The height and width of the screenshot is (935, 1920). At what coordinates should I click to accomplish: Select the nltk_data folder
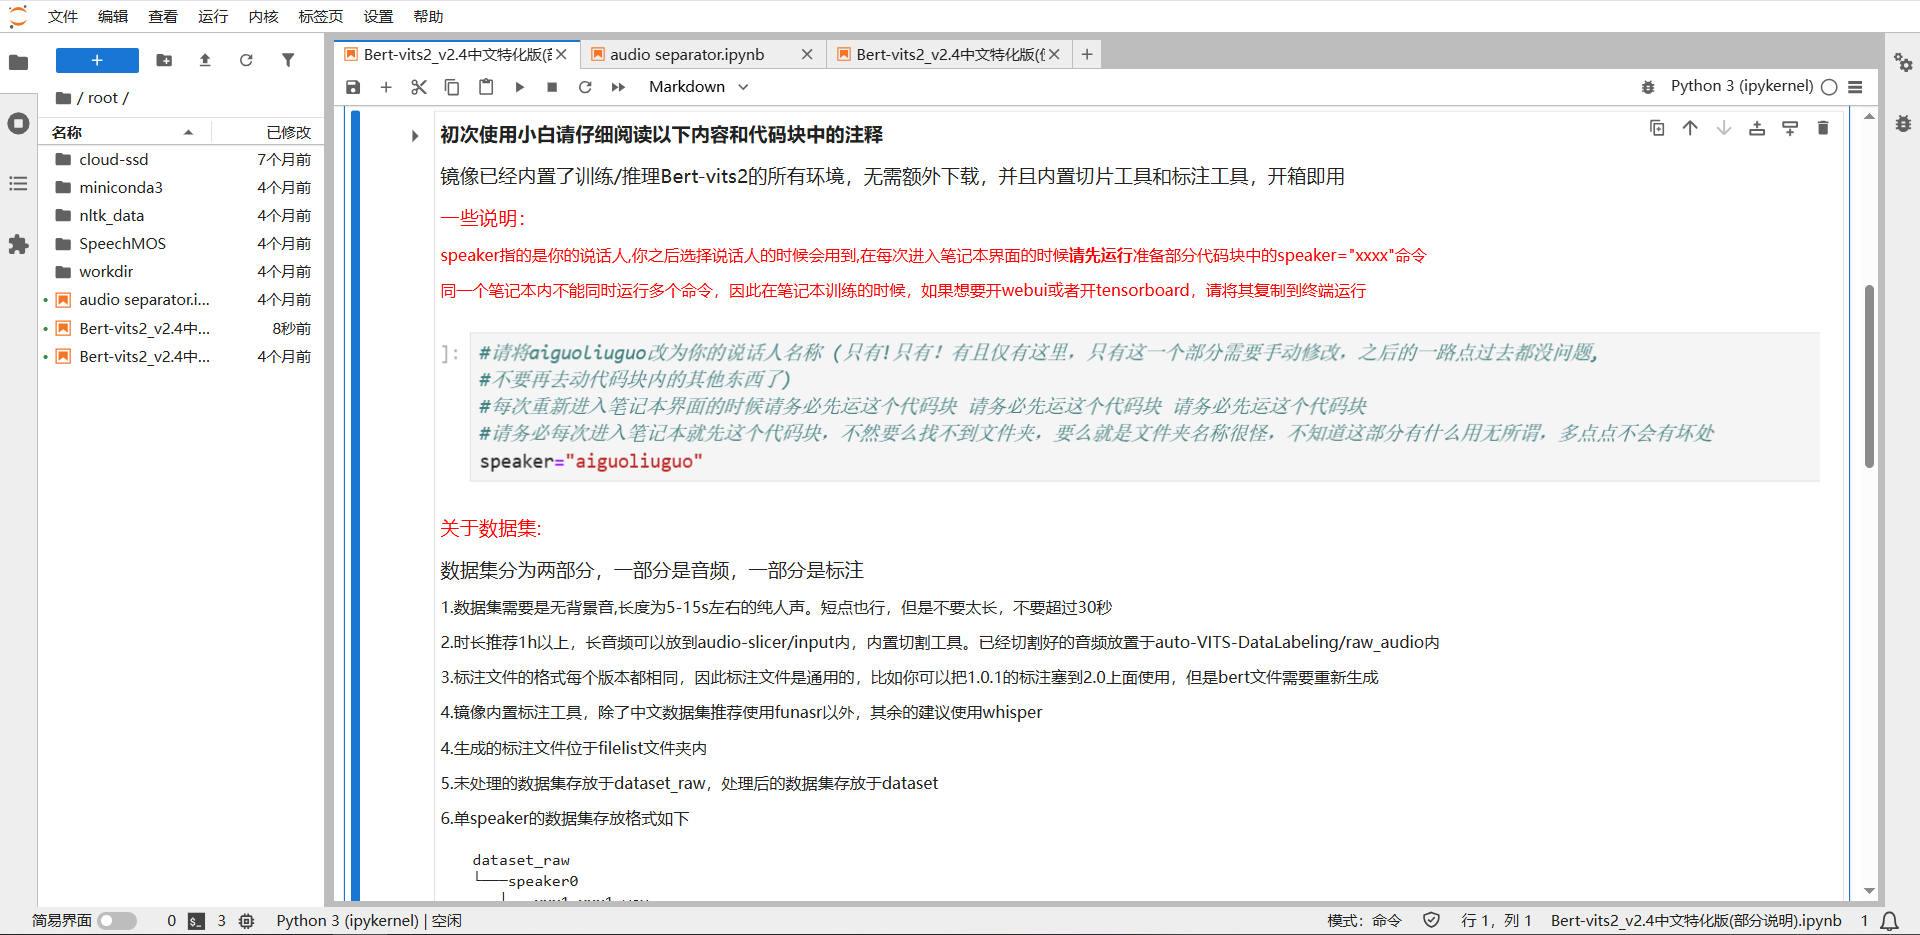click(181, 215)
